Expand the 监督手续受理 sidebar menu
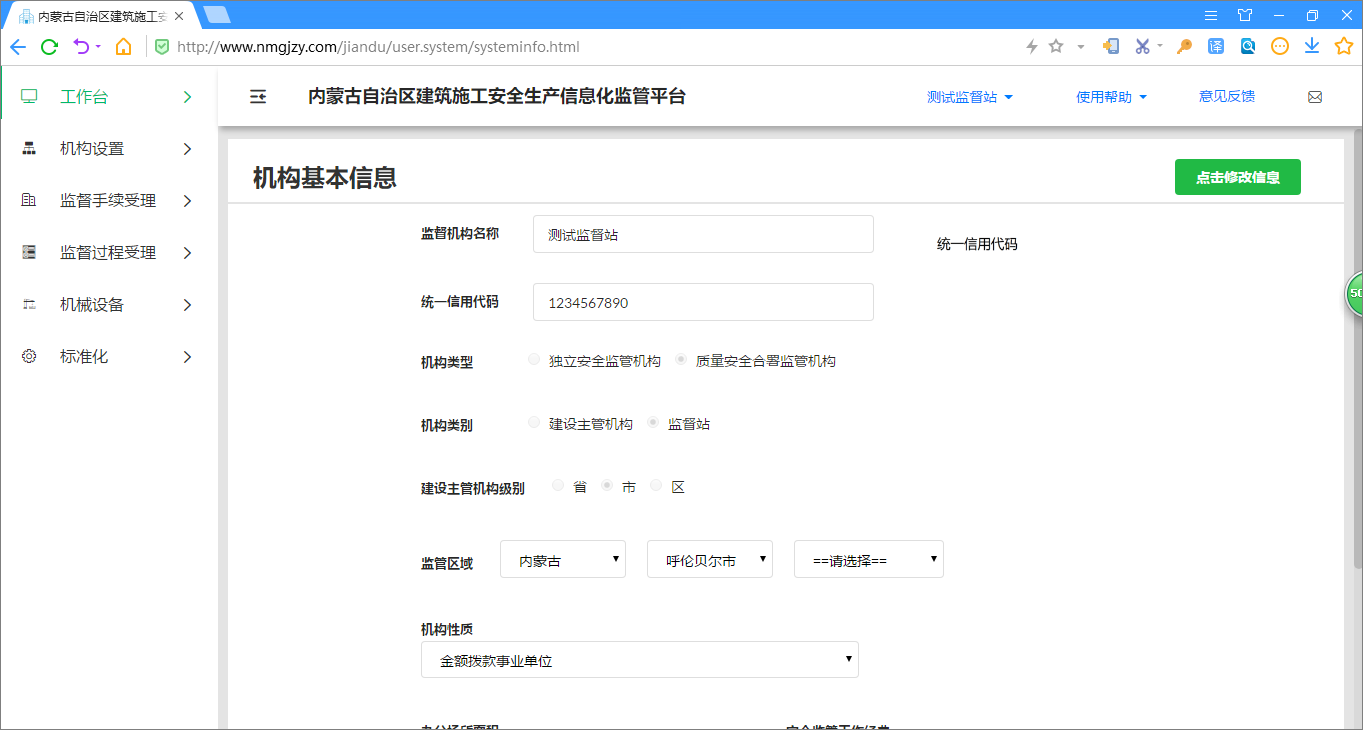Image resolution: width=1363 pixels, height=730 pixels. click(108, 201)
